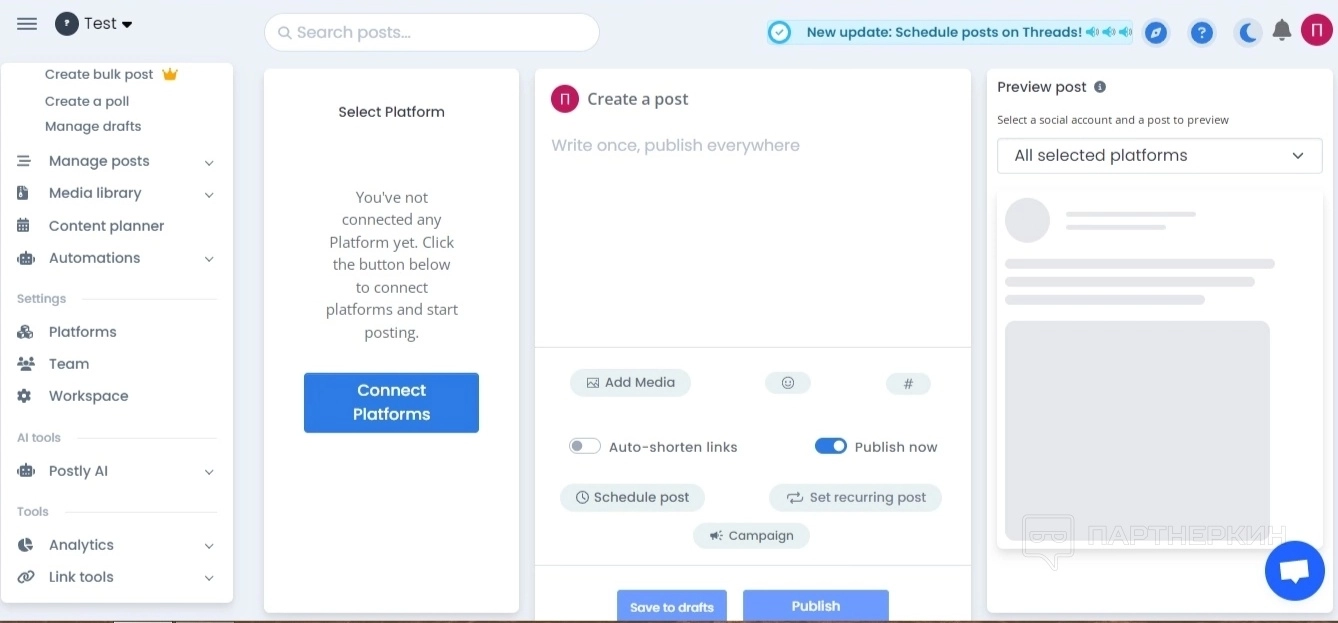Open the Test workspace switcher
Screen dimensions: 1338x623
(95, 24)
